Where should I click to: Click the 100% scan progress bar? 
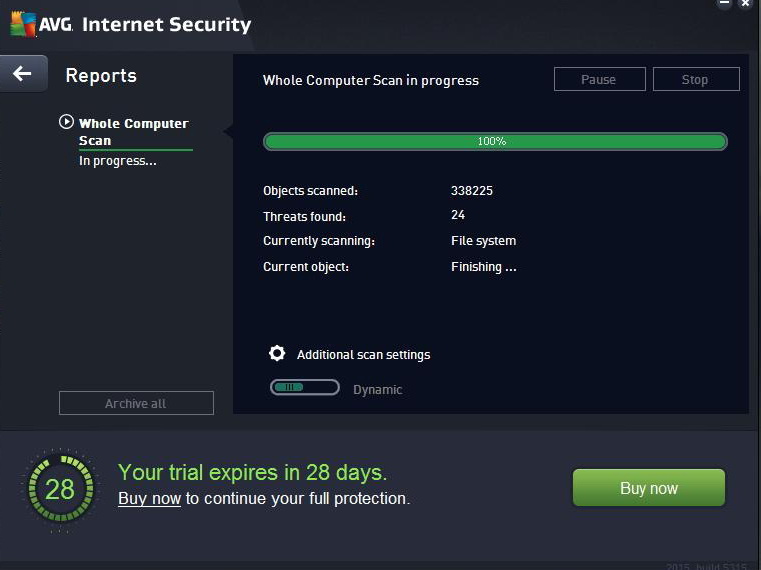click(x=495, y=142)
